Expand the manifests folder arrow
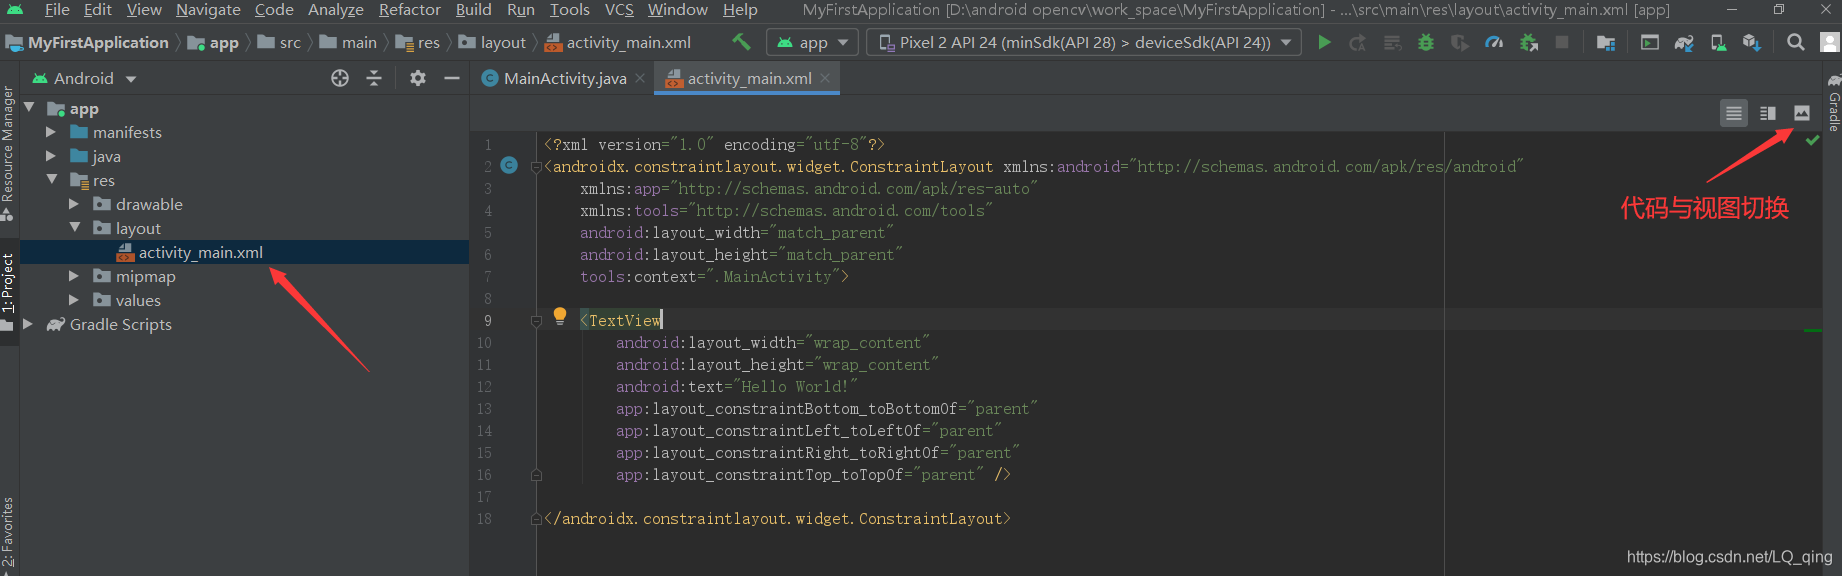Screen dimensions: 1842x576 51,131
